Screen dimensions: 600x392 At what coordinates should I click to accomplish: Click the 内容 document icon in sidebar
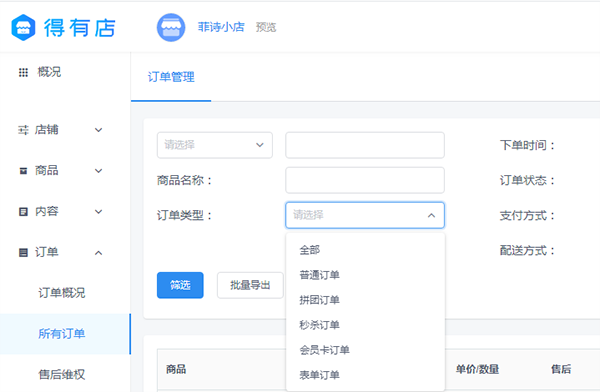[x=23, y=212]
